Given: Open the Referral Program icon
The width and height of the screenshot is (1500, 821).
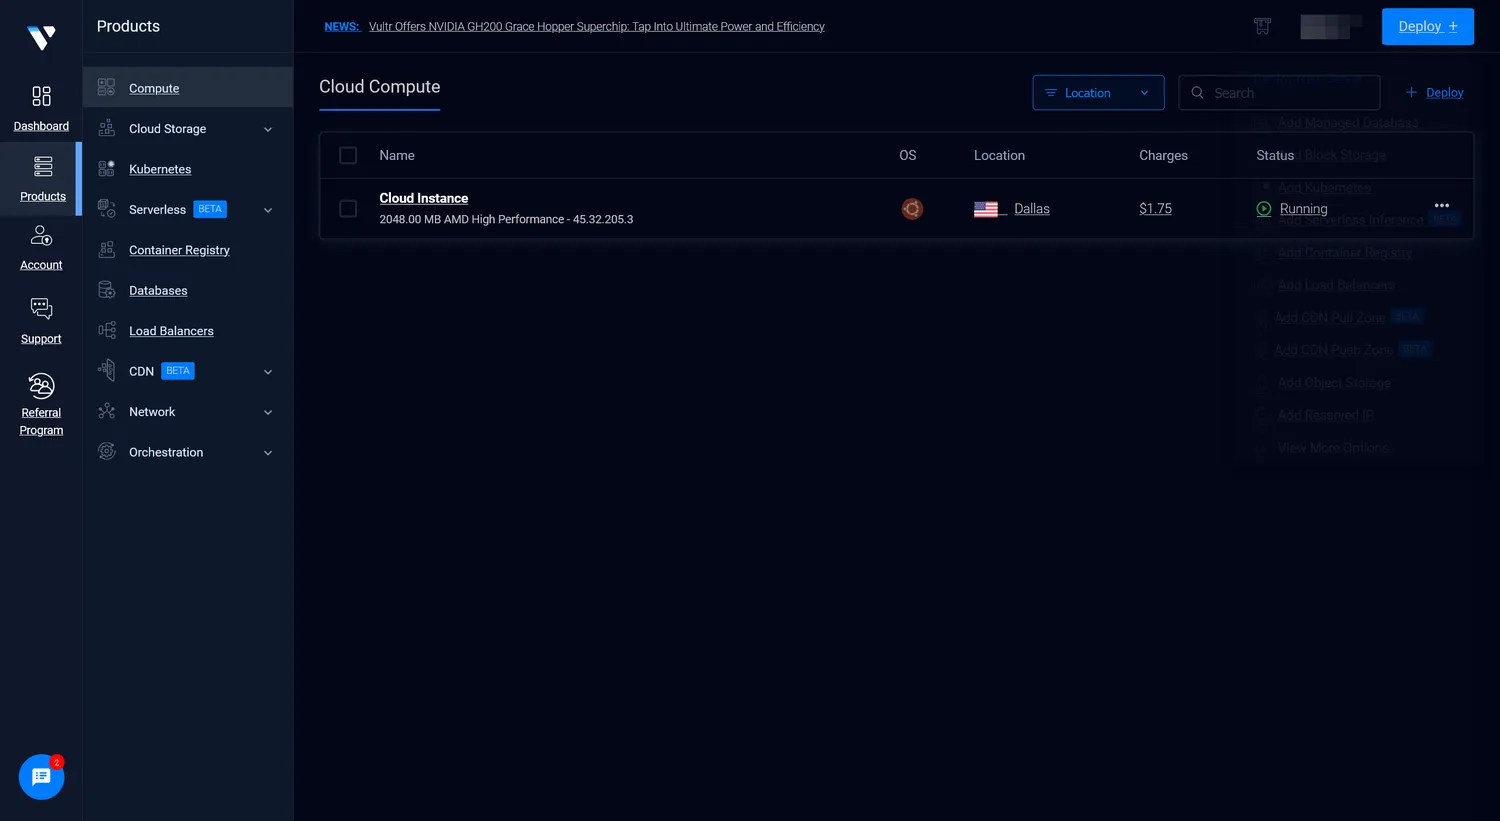Looking at the screenshot, I should 41,386.
